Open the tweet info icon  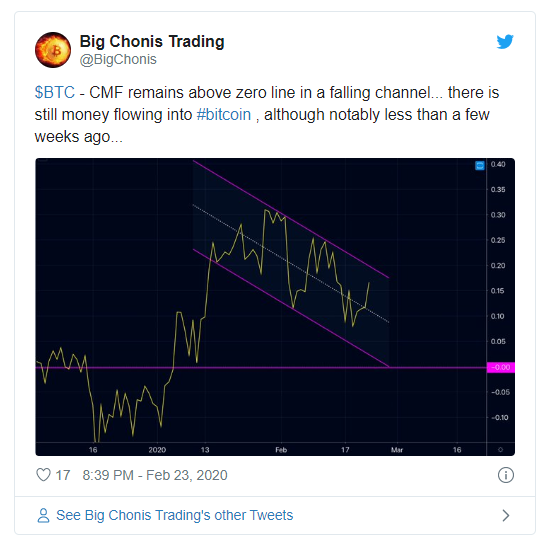point(506,475)
